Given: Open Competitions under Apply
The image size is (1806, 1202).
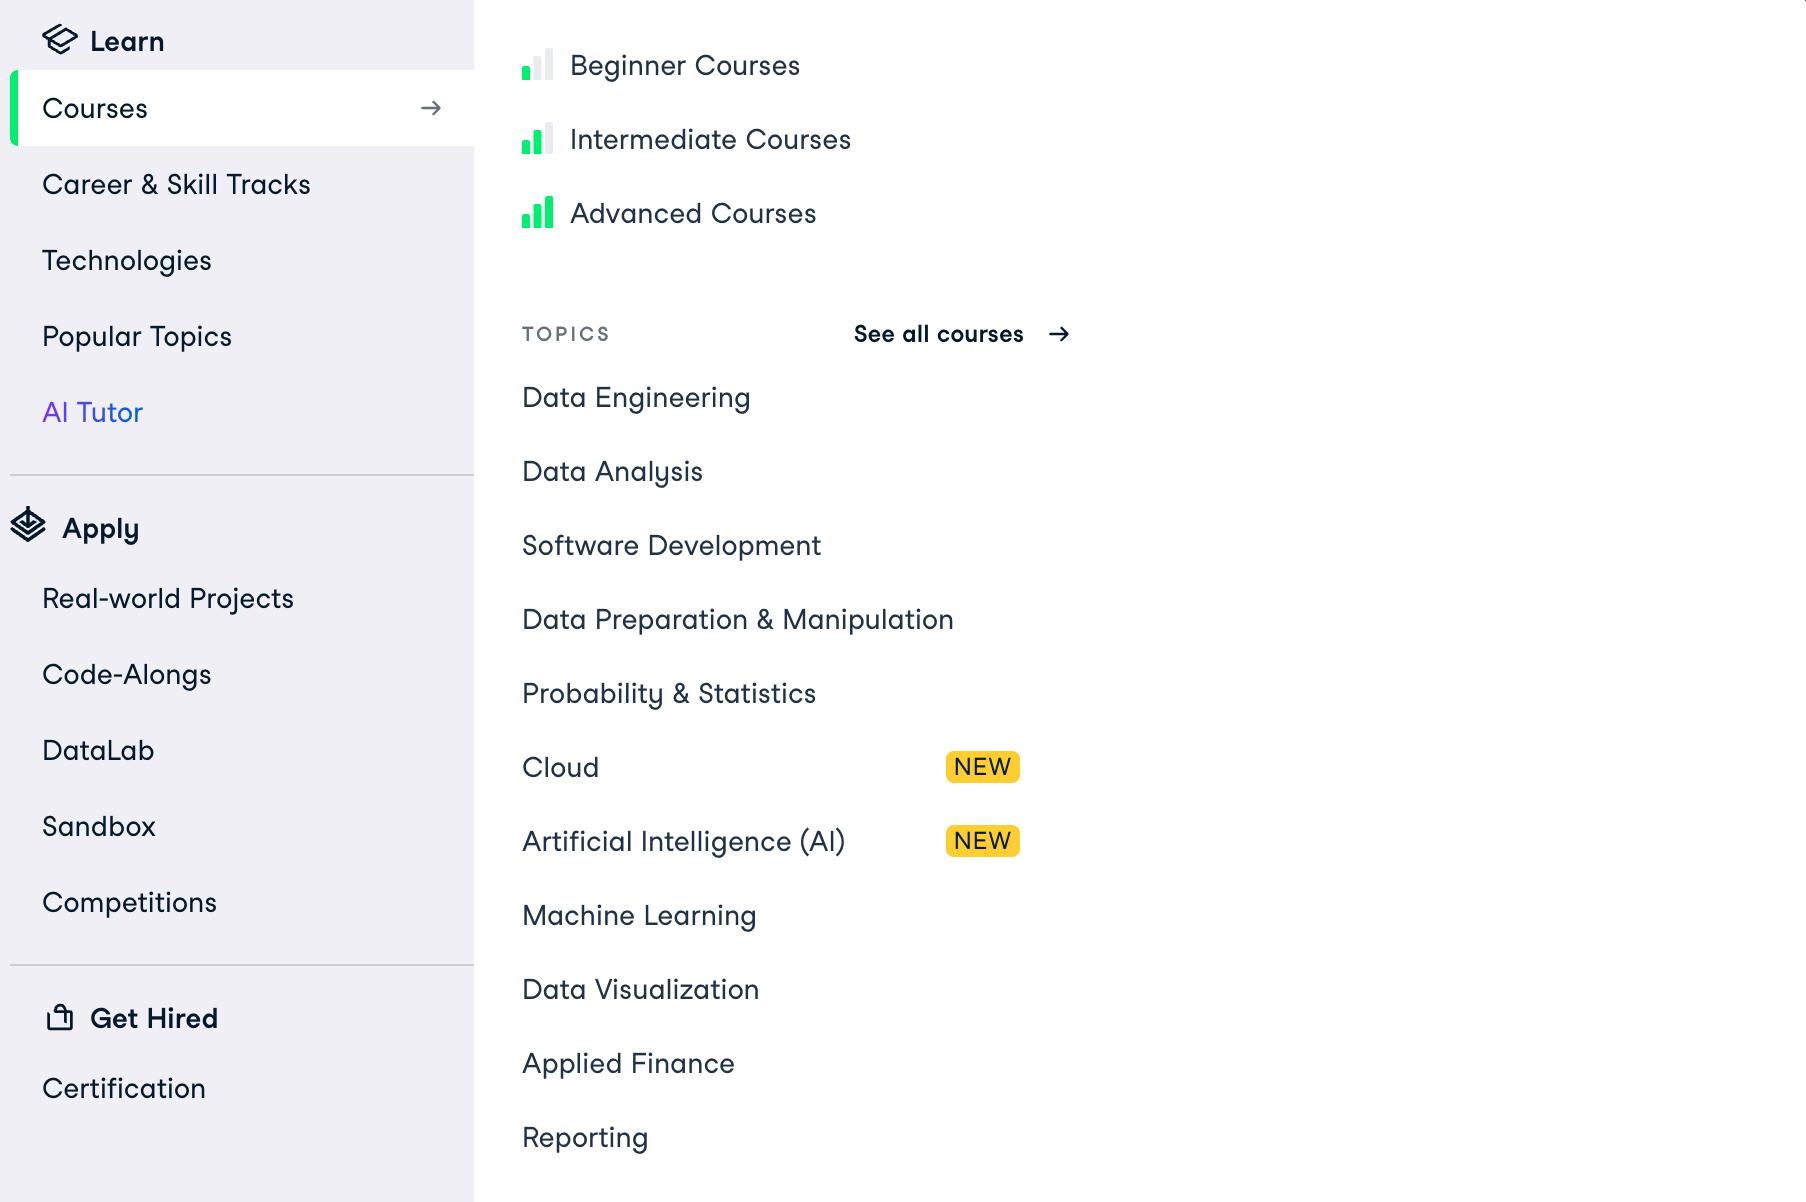Looking at the screenshot, I should pos(129,903).
